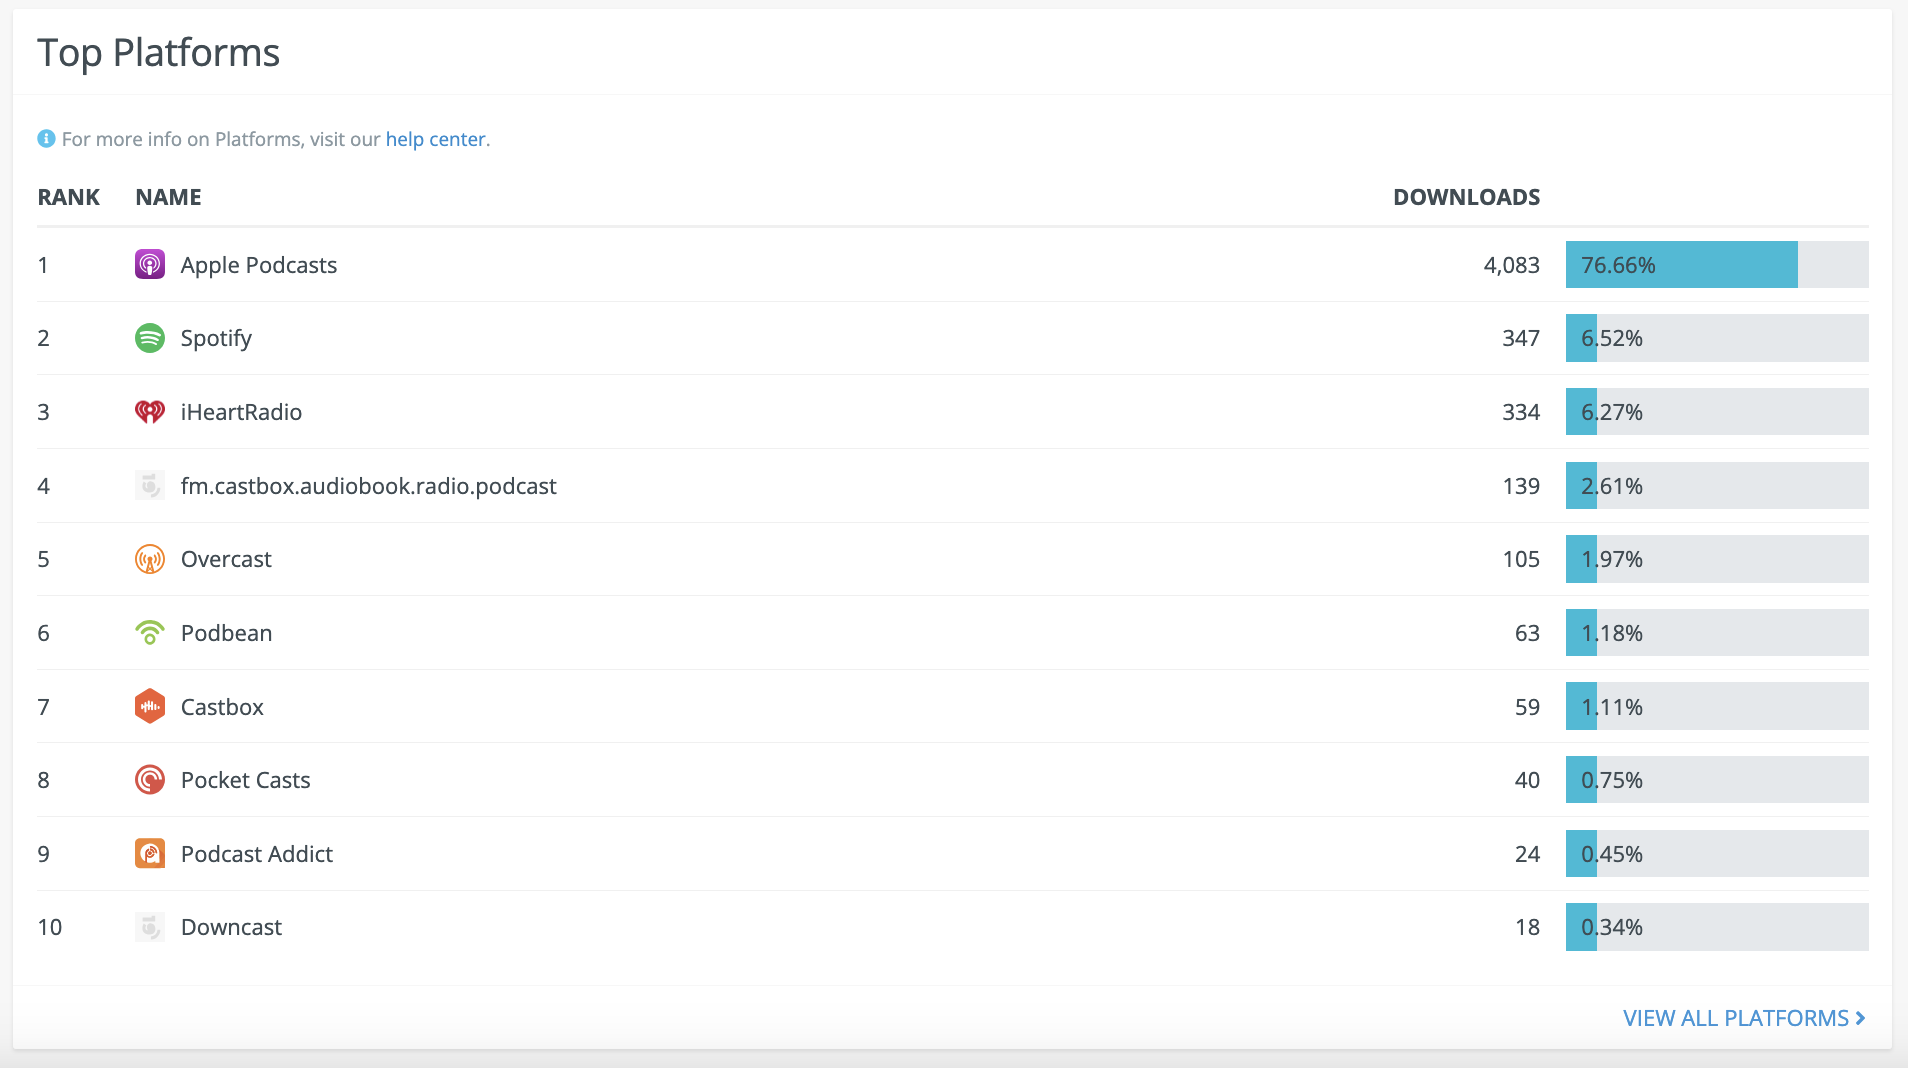1908x1068 pixels.
Task: Select the Pocket Casts name text
Action: click(x=246, y=780)
